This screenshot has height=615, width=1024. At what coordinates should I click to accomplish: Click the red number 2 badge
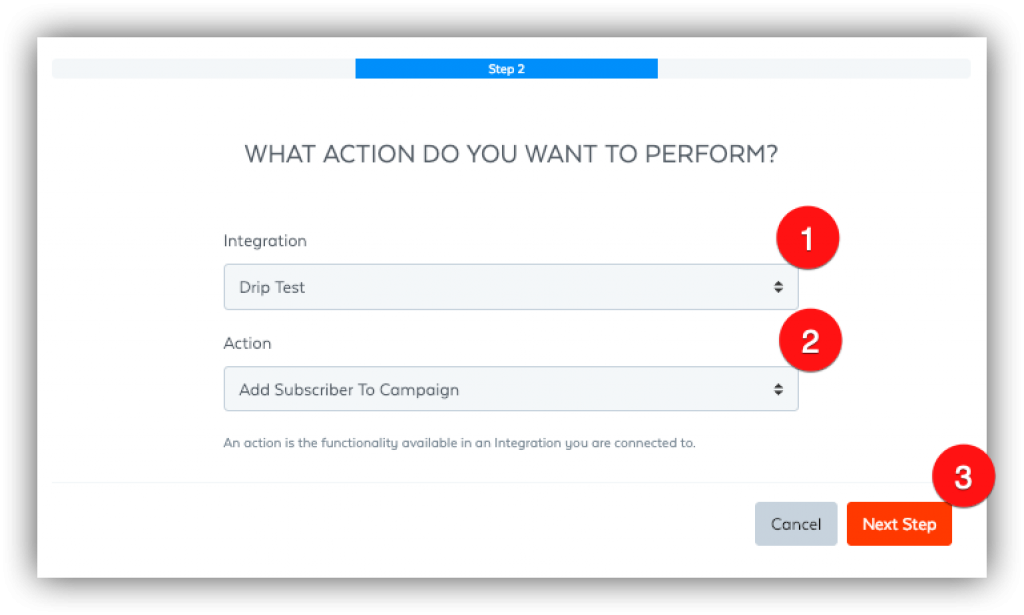click(x=810, y=342)
